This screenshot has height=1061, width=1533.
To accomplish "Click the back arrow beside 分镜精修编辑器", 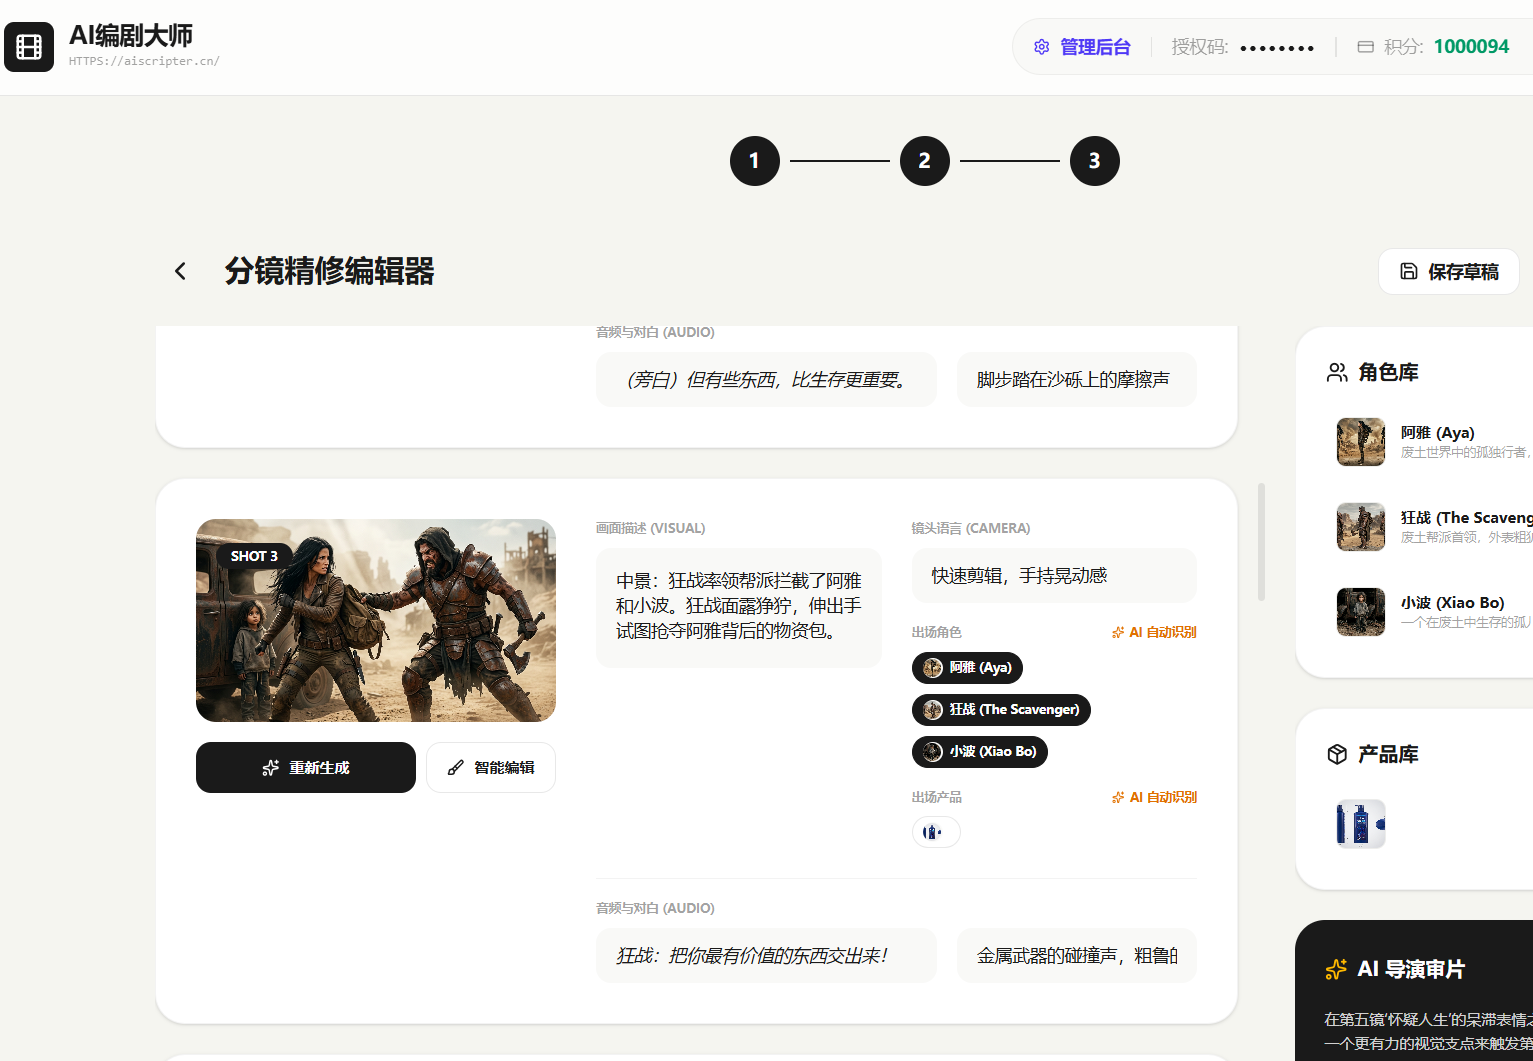I will click(x=180, y=271).
